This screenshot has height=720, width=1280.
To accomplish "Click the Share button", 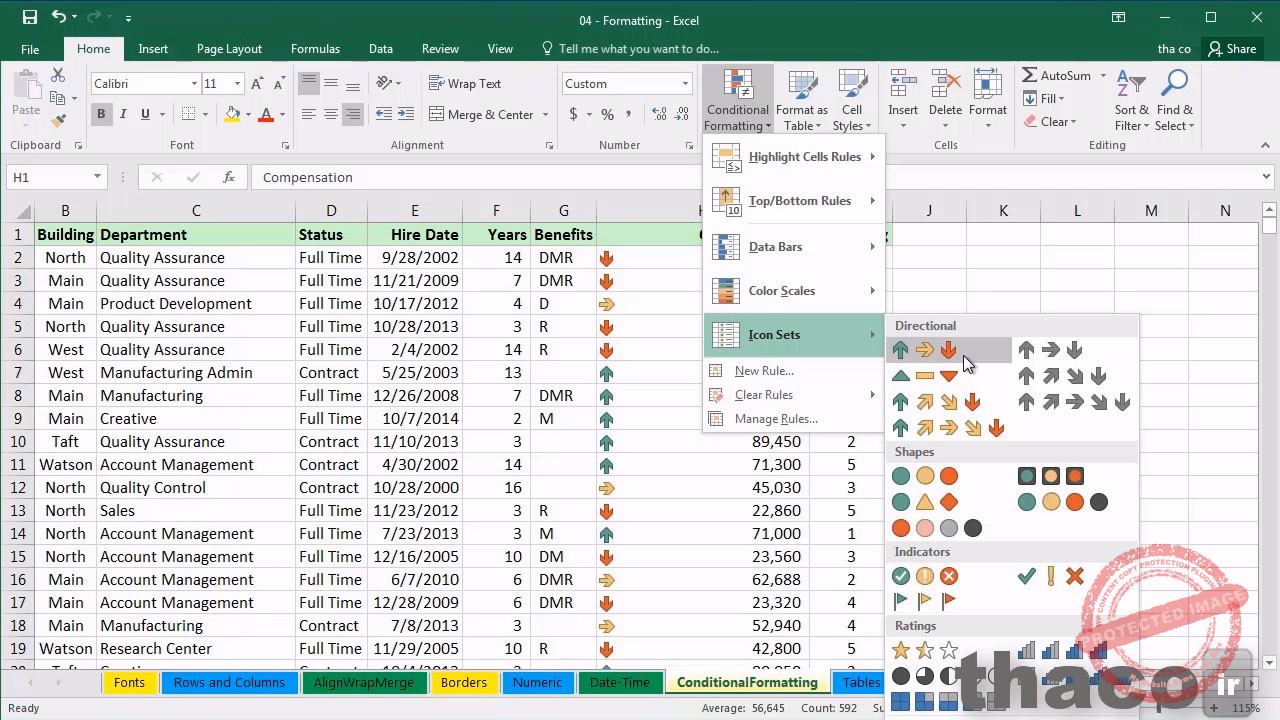I will click(1230, 49).
